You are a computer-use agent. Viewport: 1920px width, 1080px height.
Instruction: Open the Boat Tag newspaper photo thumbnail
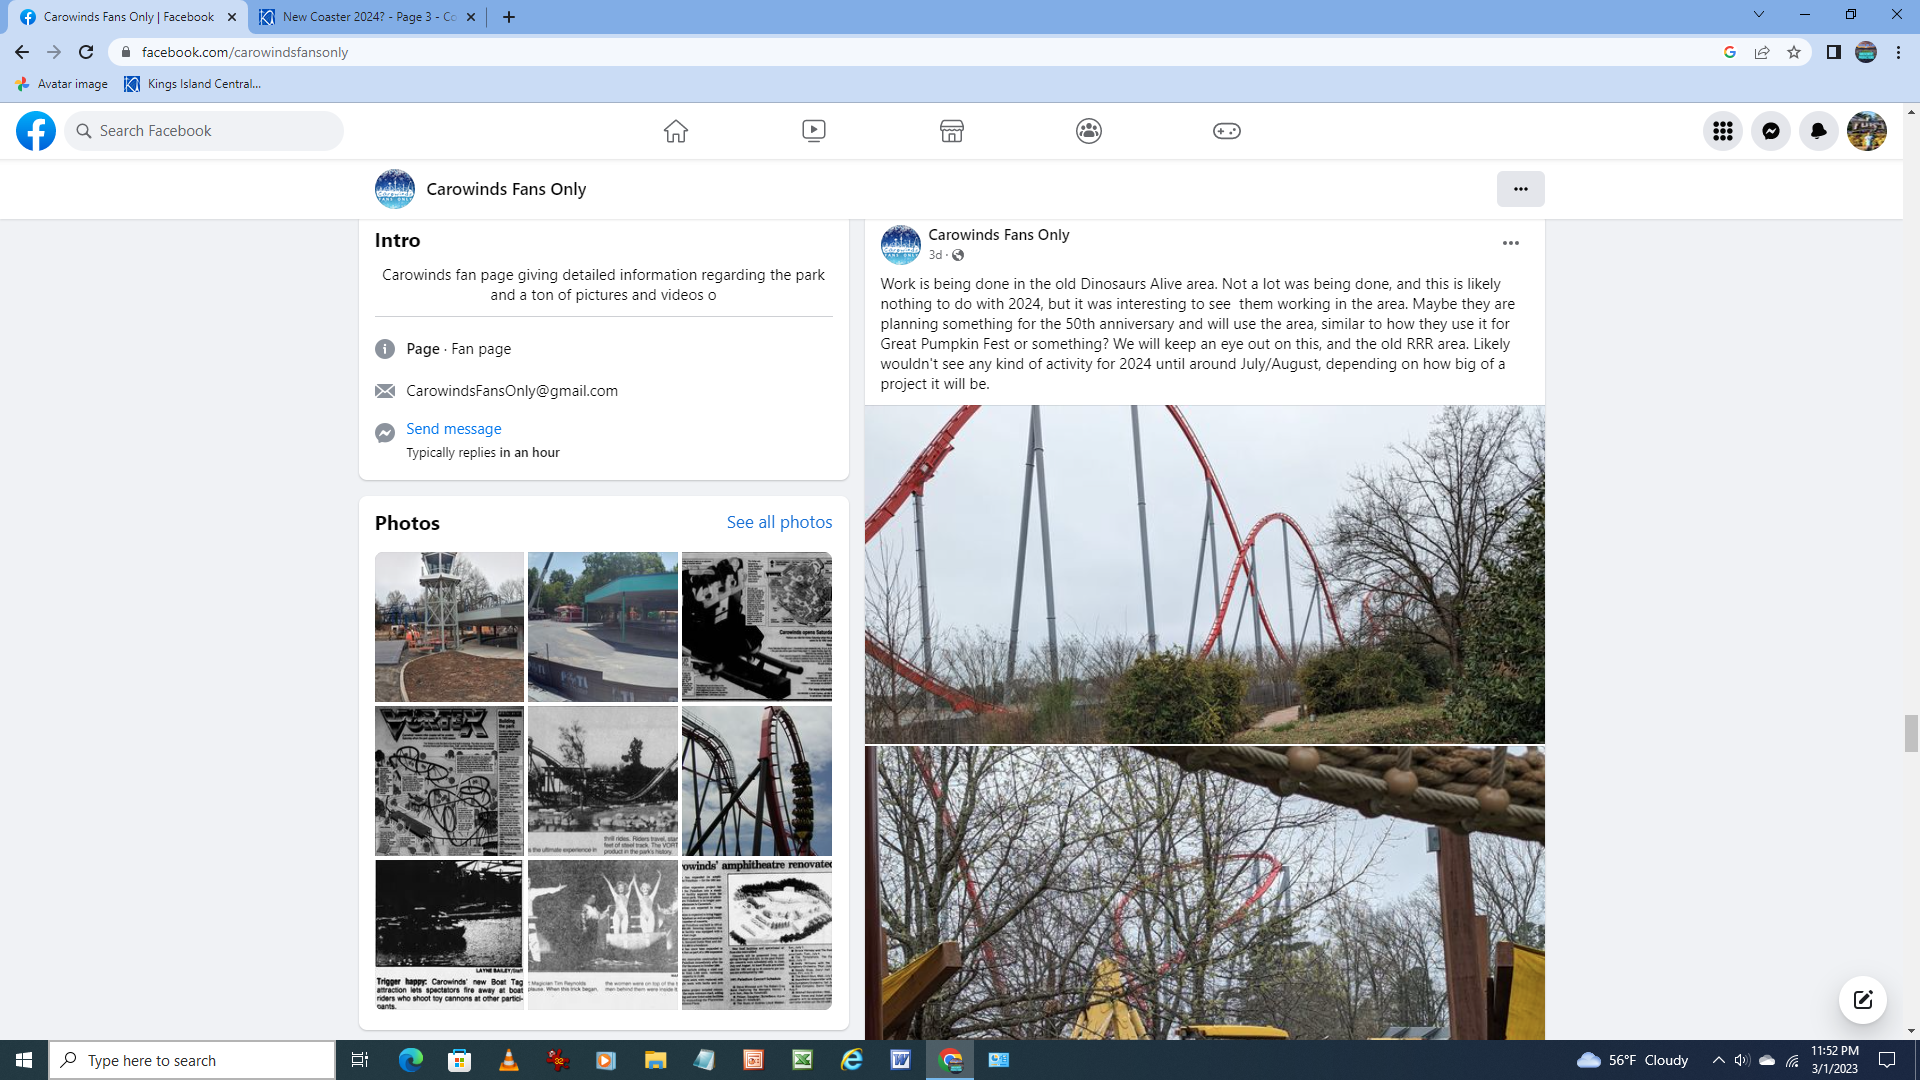449,935
